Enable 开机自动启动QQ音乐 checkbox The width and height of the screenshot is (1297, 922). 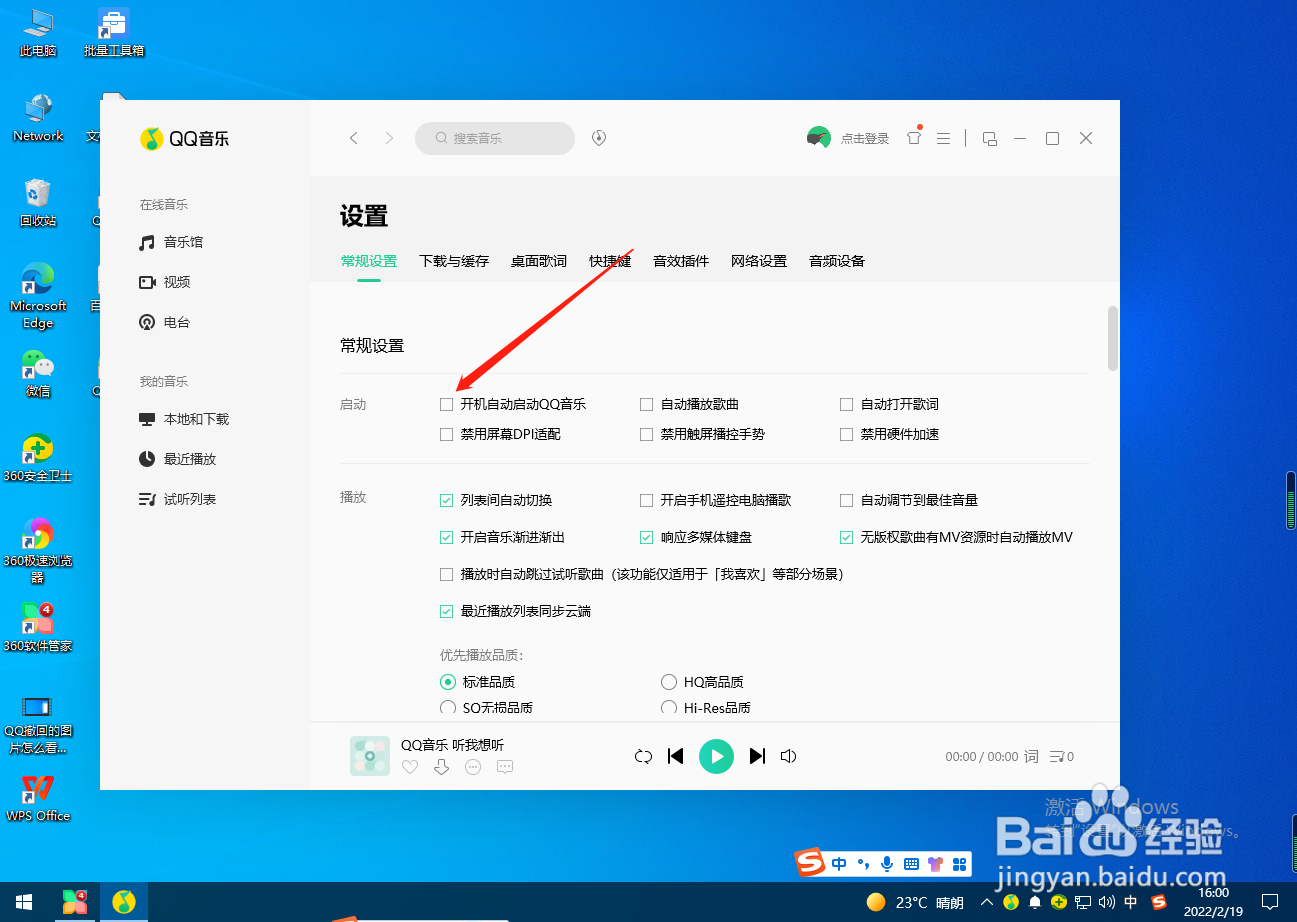point(446,404)
